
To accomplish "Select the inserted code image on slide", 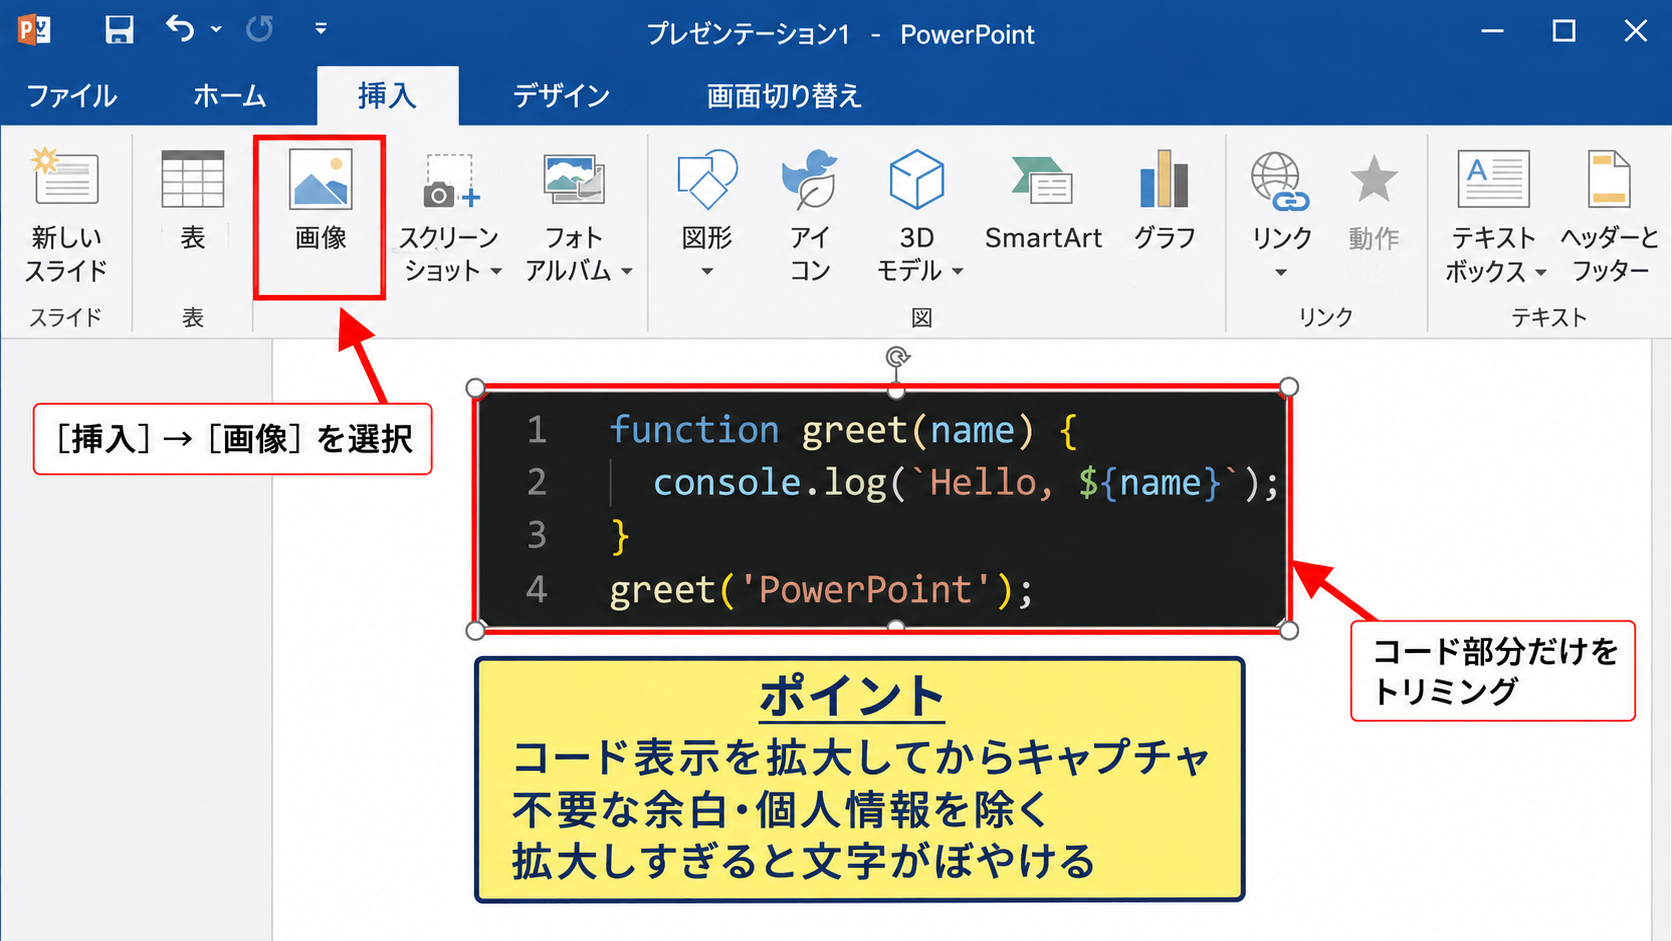I will (x=883, y=509).
